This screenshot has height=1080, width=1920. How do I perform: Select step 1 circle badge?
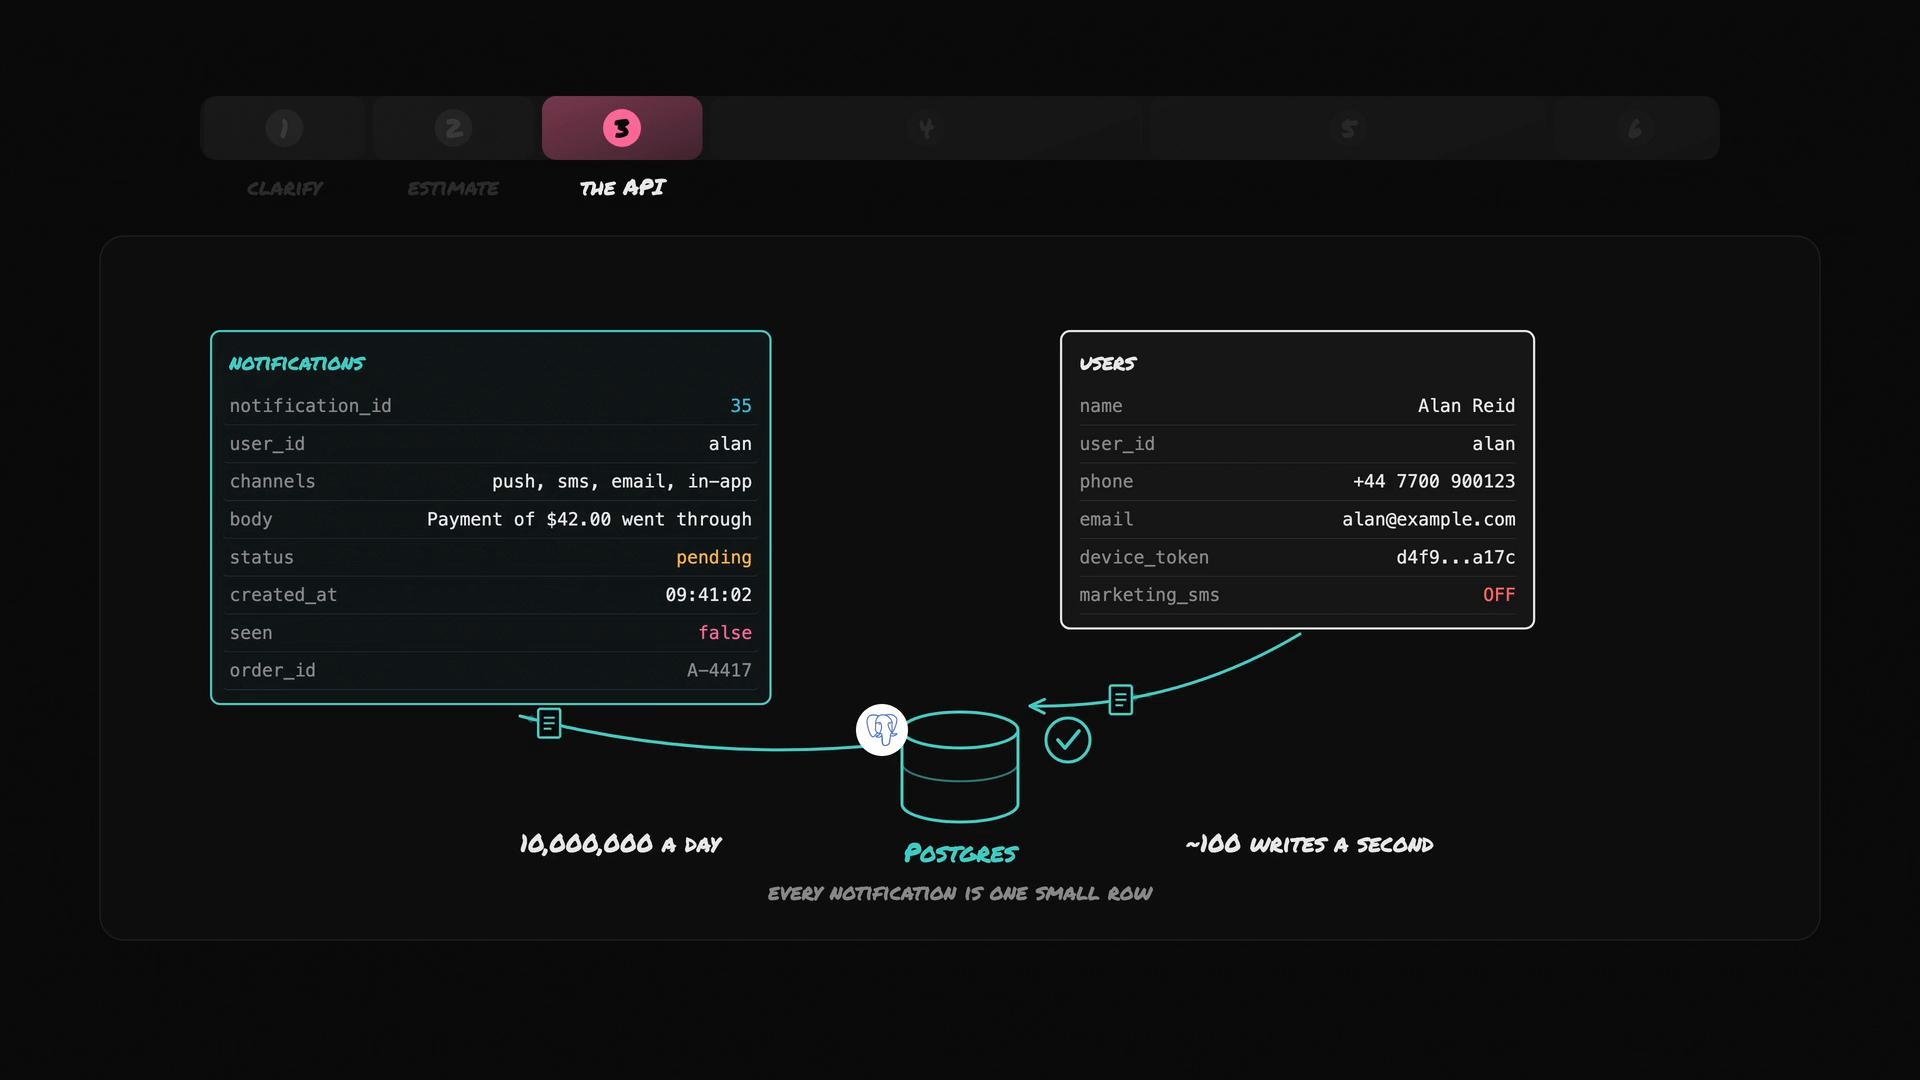point(284,128)
